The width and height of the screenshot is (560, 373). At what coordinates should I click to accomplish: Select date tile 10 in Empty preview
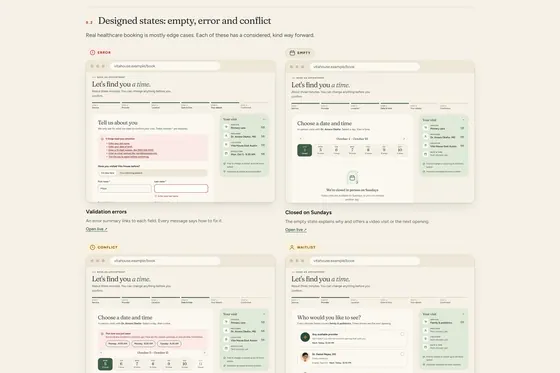click(400, 150)
